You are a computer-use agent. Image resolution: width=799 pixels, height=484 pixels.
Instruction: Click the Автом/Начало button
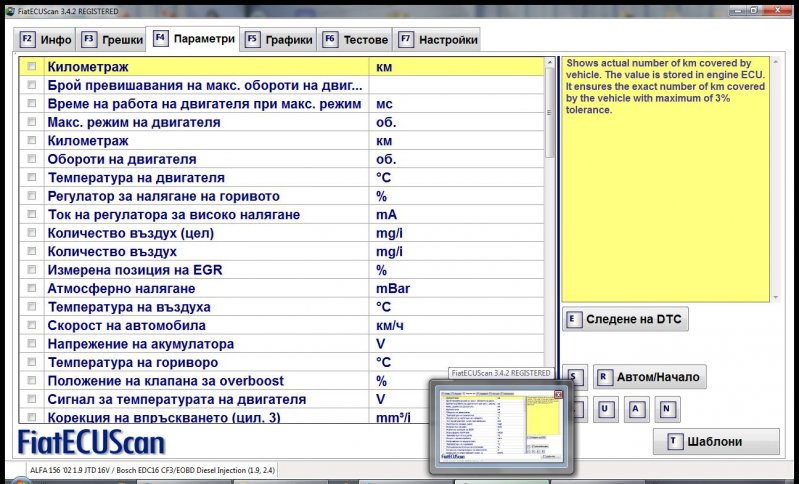[649, 377]
